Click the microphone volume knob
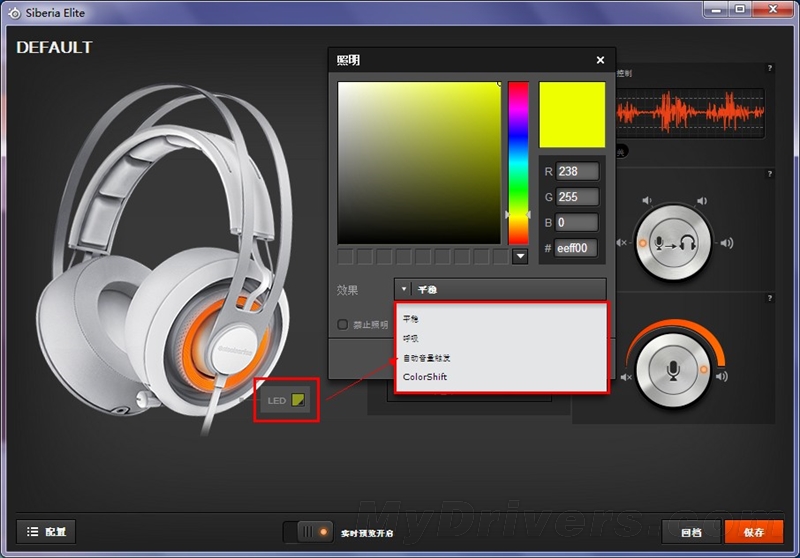 tap(672, 369)
